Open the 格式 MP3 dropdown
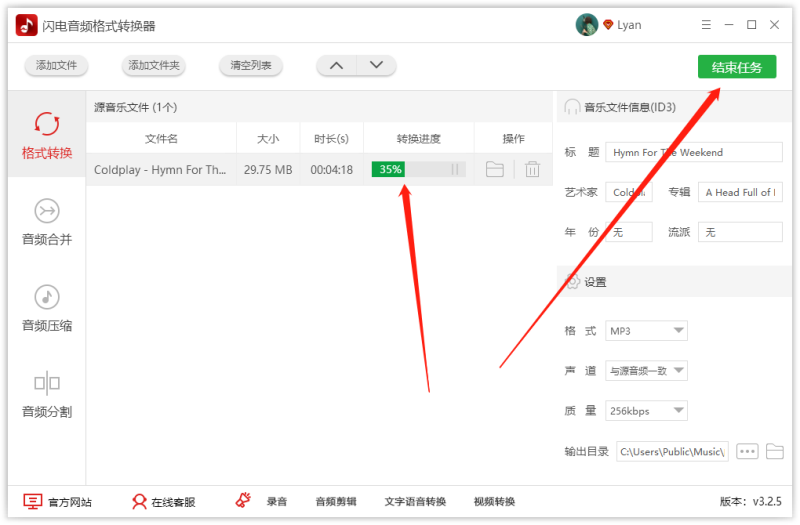800x525 pixels. pos(646,331)
